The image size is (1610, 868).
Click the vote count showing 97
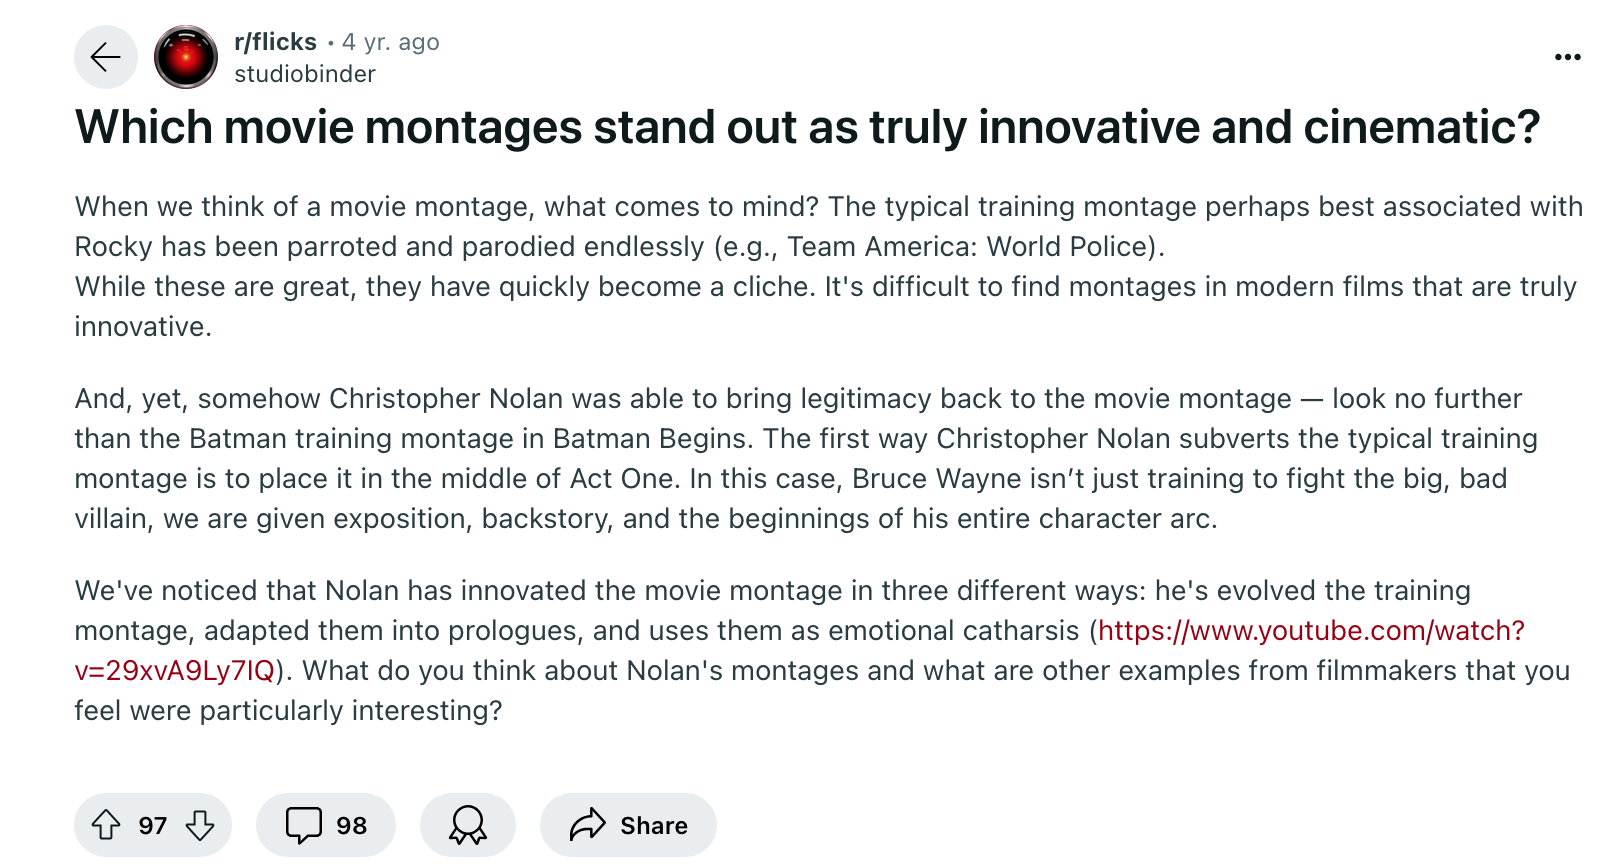click(x=153, y=826)
